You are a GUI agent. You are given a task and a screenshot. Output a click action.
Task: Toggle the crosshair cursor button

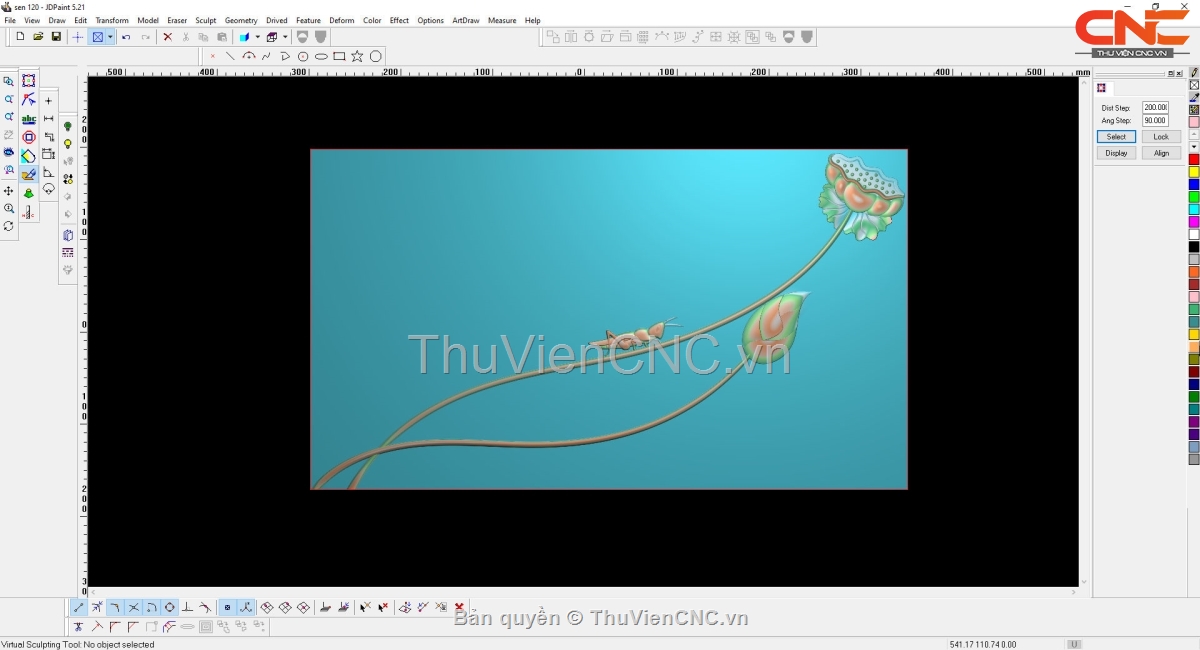coord(78,37)
